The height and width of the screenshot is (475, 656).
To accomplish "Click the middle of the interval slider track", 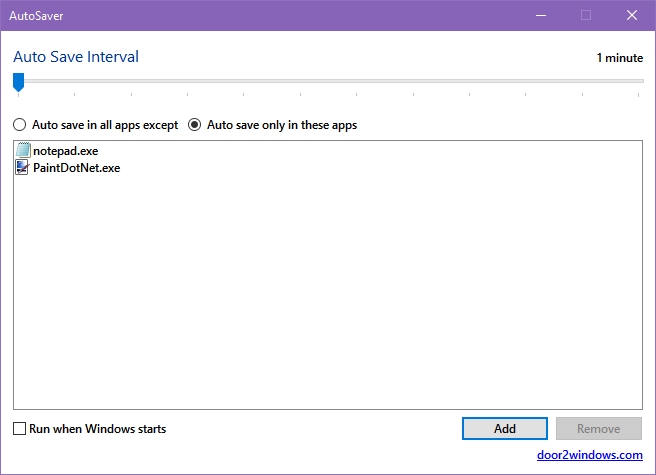I will 328,81.
